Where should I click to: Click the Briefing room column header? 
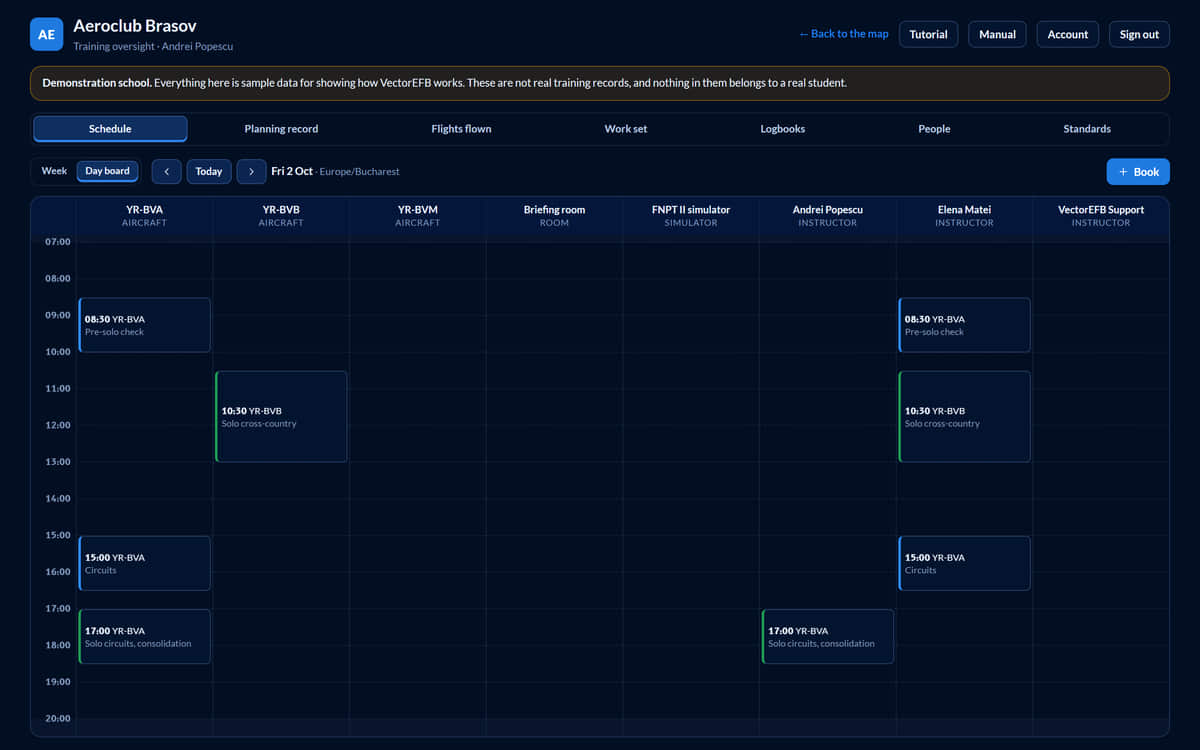(554, 216)
